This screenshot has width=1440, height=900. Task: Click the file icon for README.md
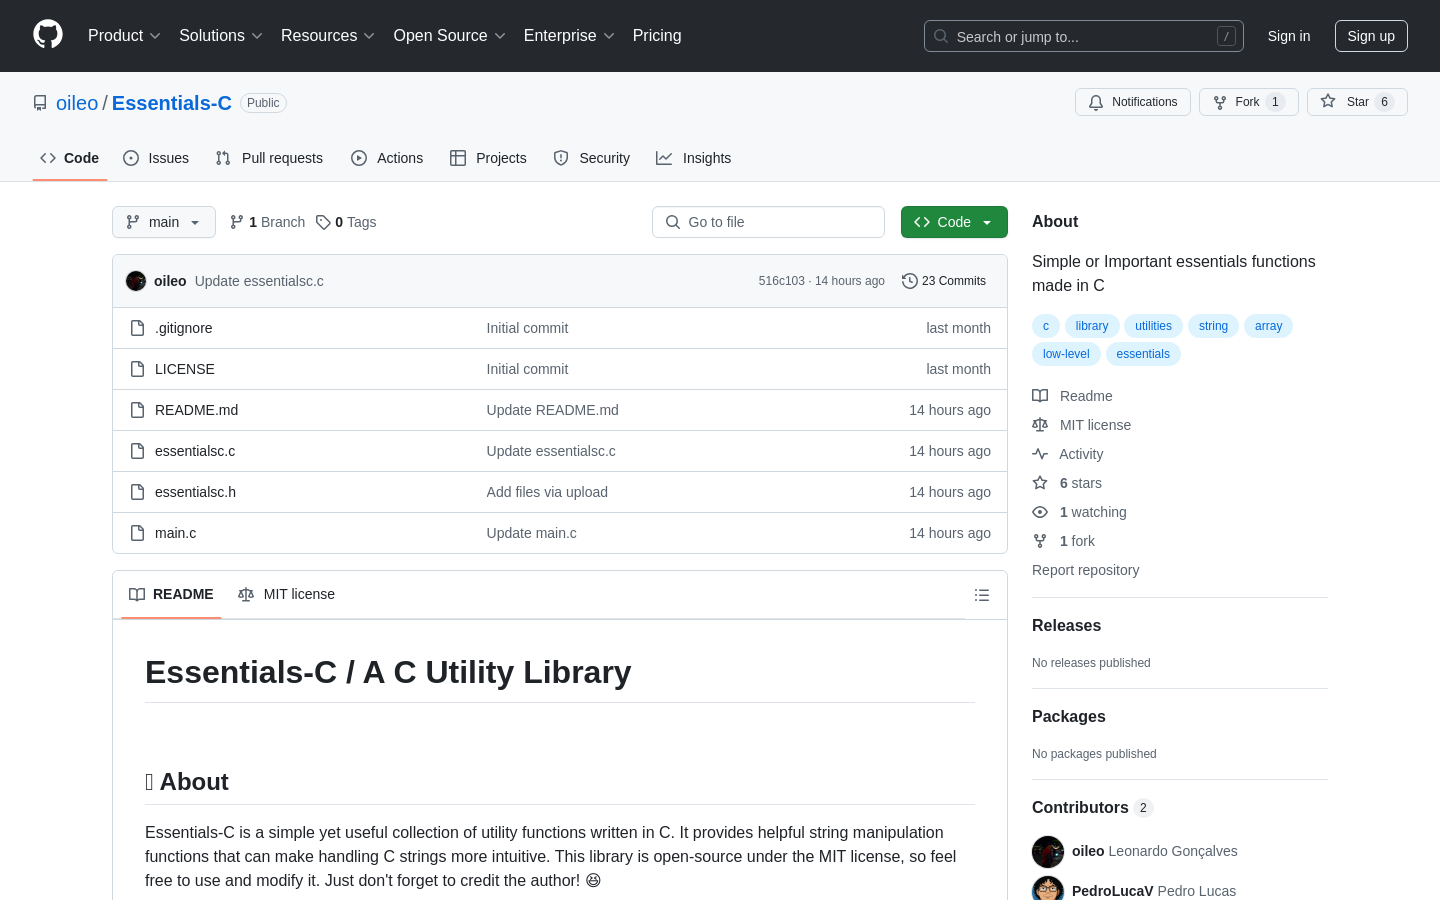(138, 410)
